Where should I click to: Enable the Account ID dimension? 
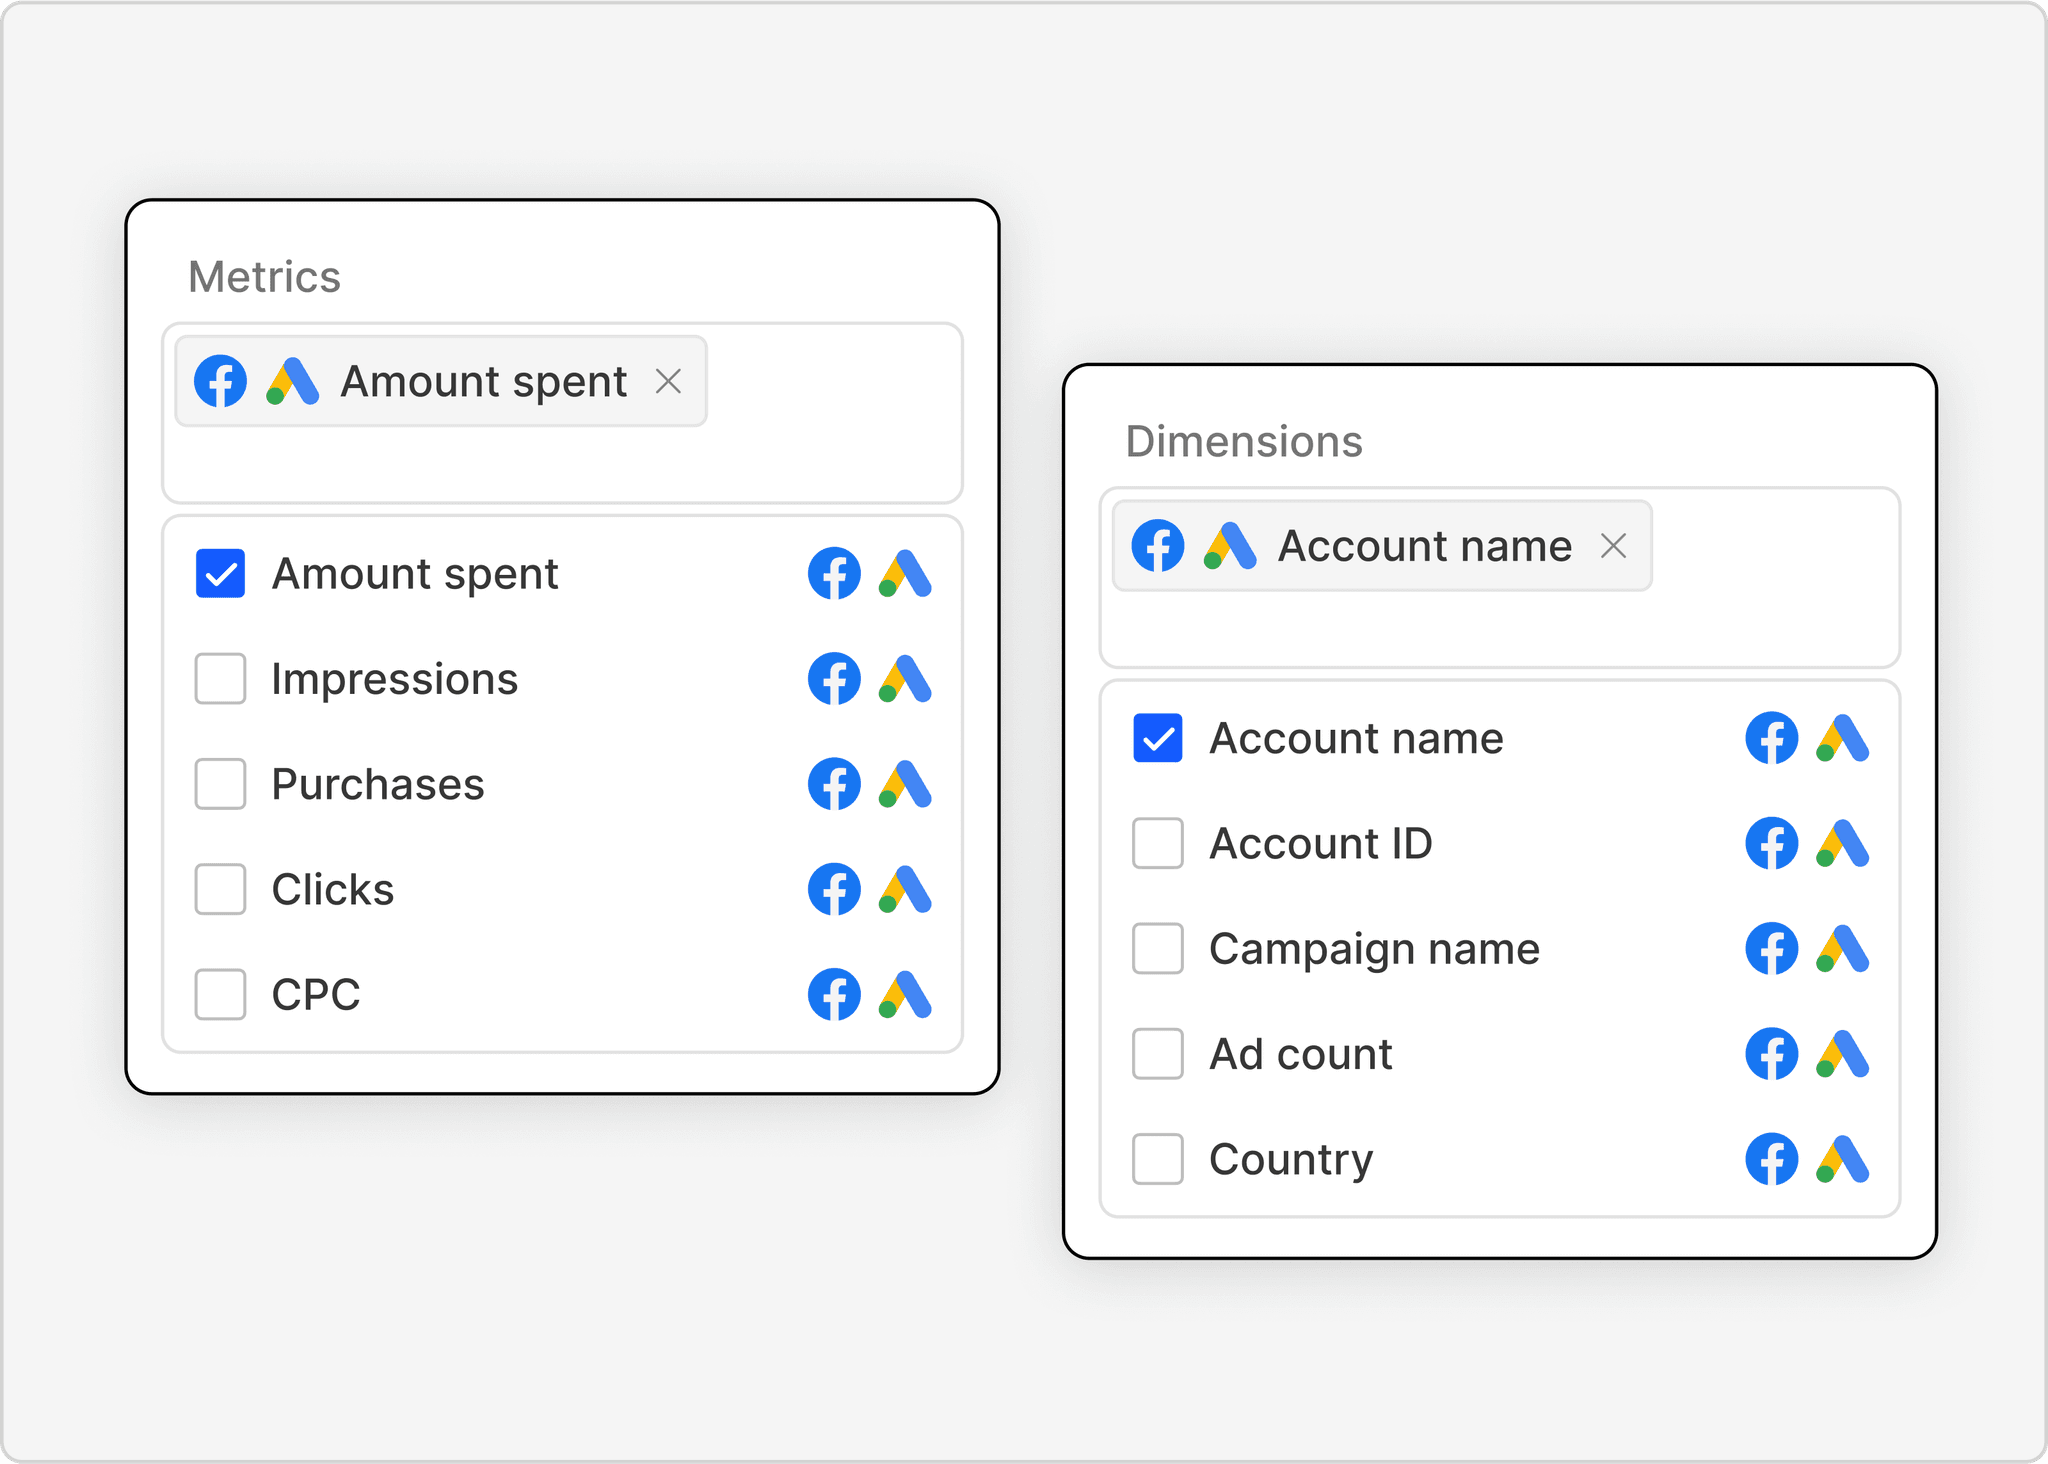click(1157, 843)
